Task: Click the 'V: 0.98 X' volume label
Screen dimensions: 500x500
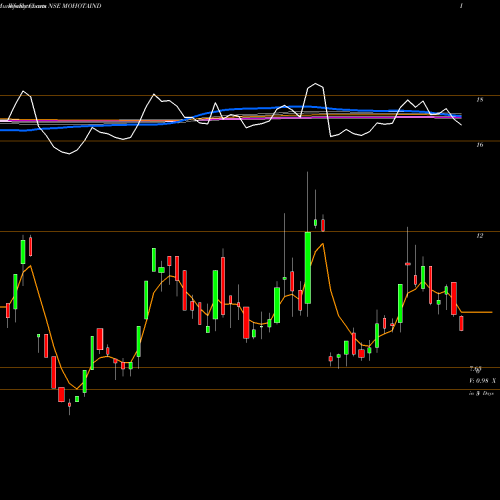Action: click(x=482, y=381)
